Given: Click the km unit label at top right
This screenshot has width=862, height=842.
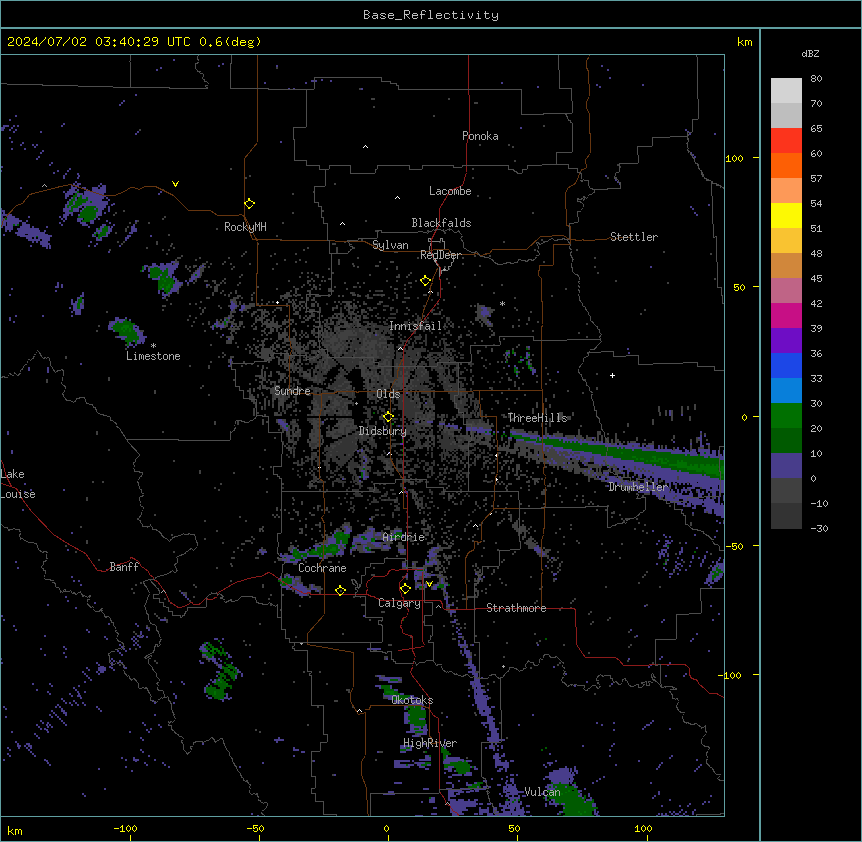Looking at the screenshot, I should point(744,42).
